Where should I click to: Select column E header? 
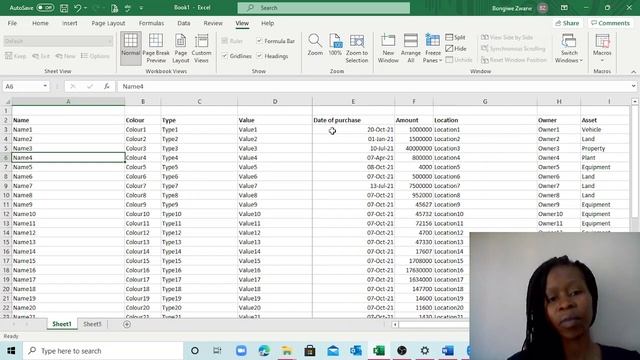tap(353, 101)
